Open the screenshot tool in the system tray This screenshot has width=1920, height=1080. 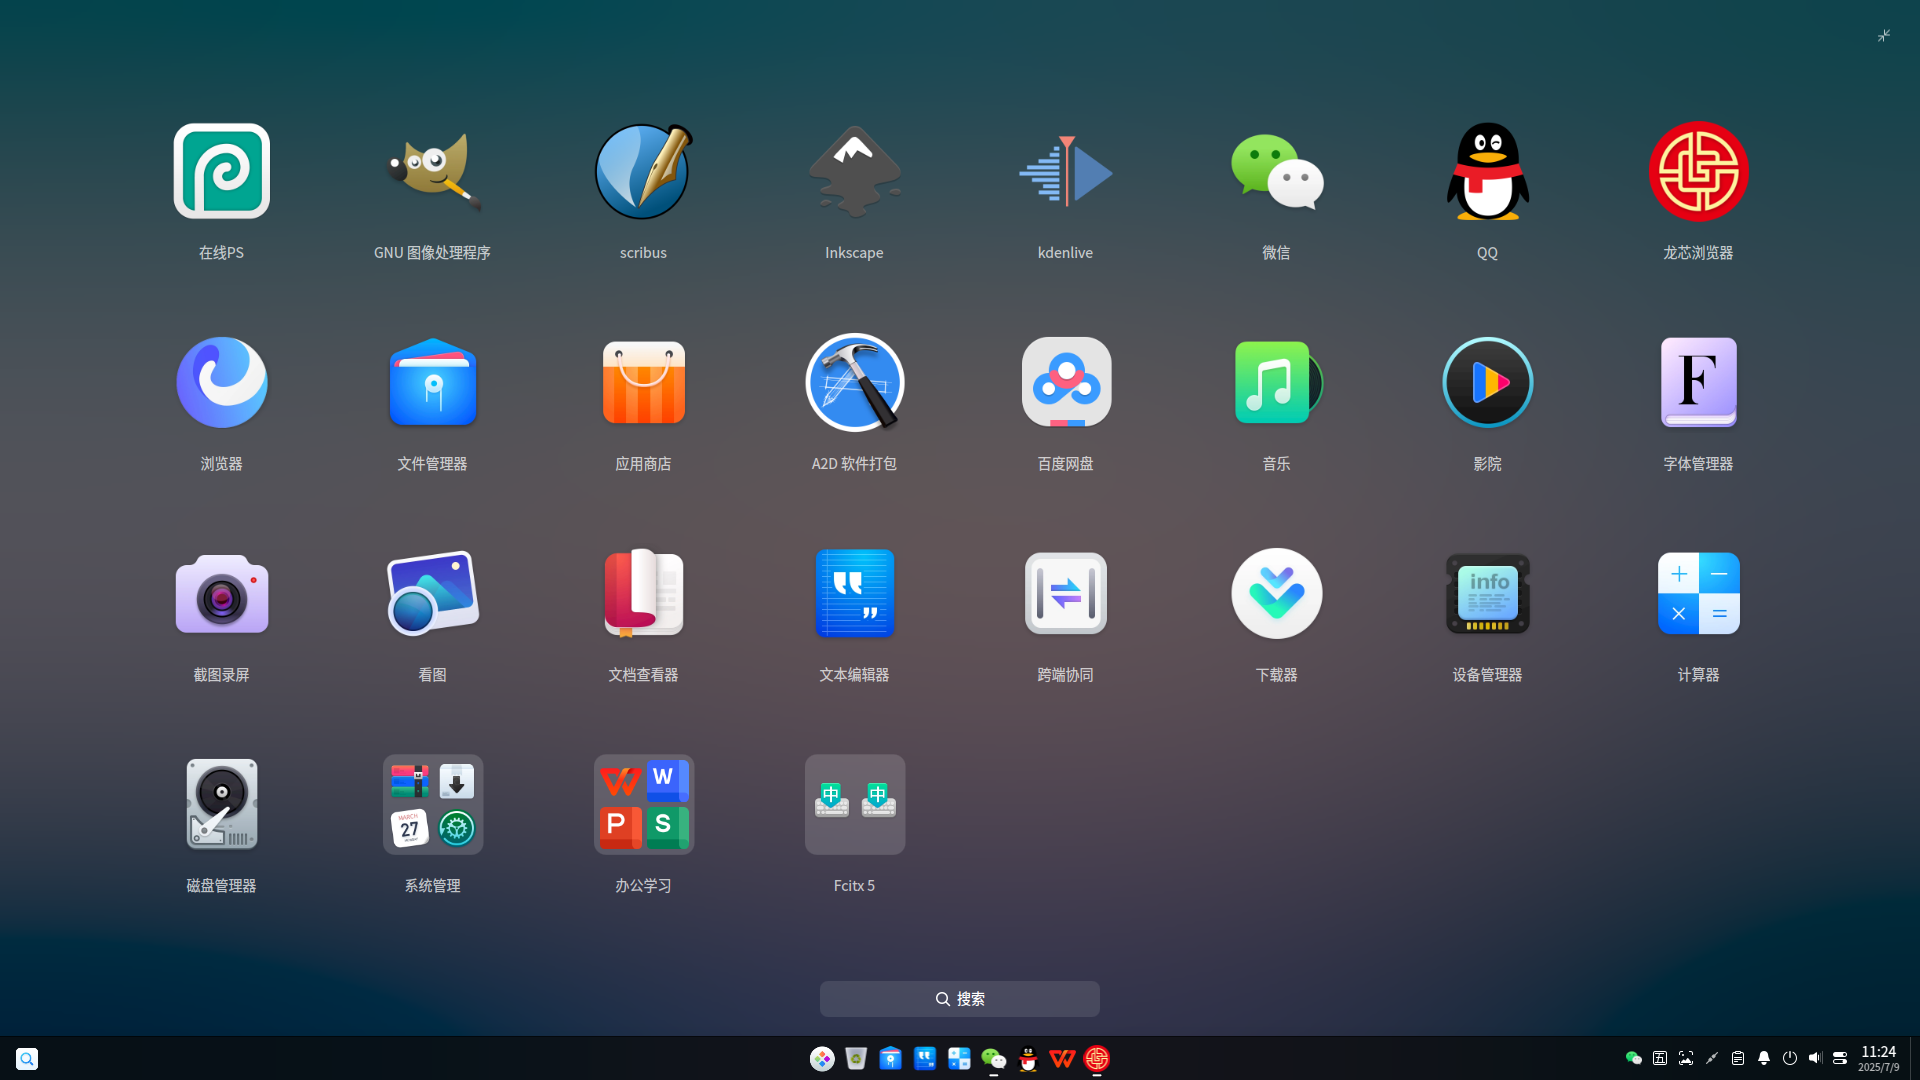point(1686,1058)
